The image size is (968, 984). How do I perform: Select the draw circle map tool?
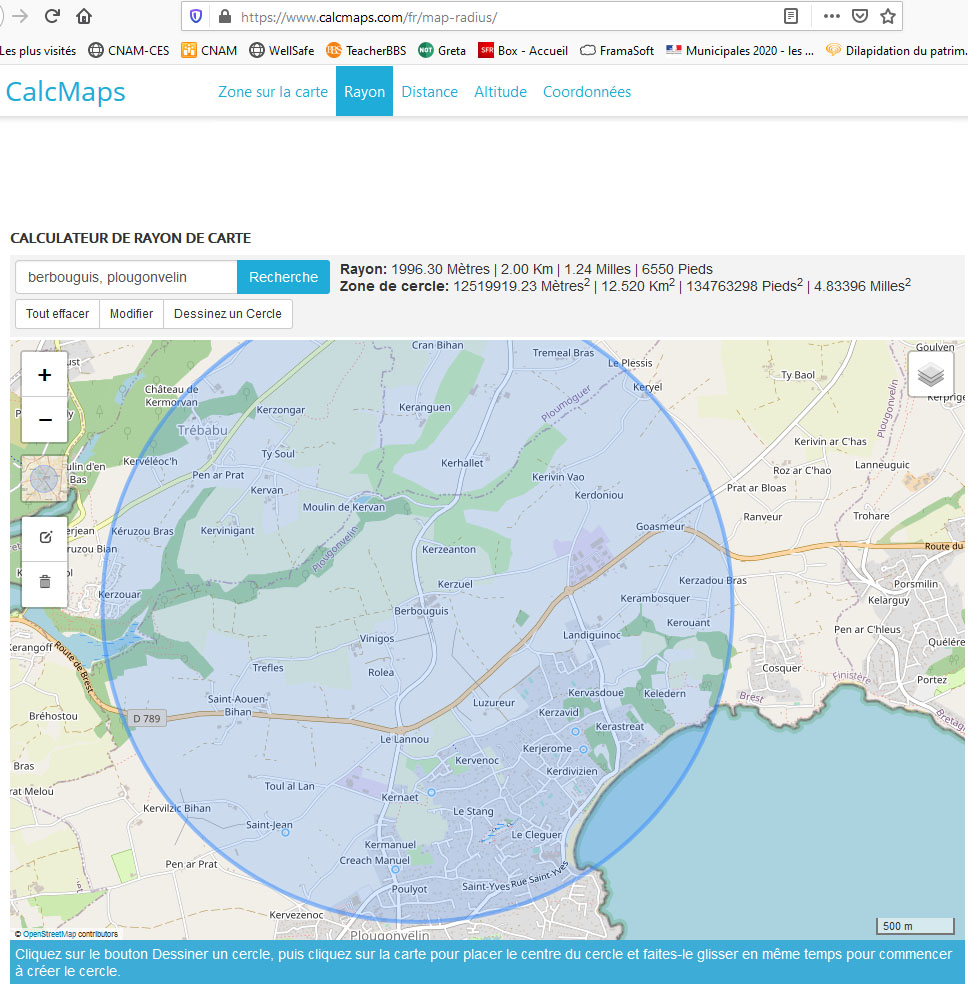[x=45, y=479]
